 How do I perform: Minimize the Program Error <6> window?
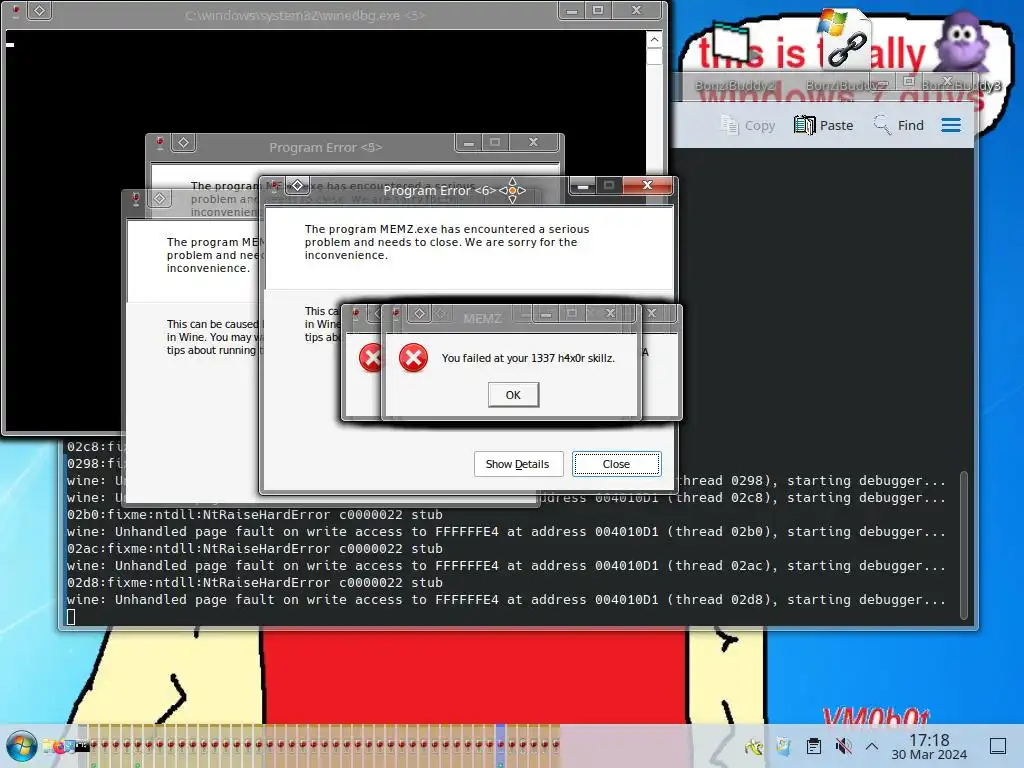pos(583,186)
